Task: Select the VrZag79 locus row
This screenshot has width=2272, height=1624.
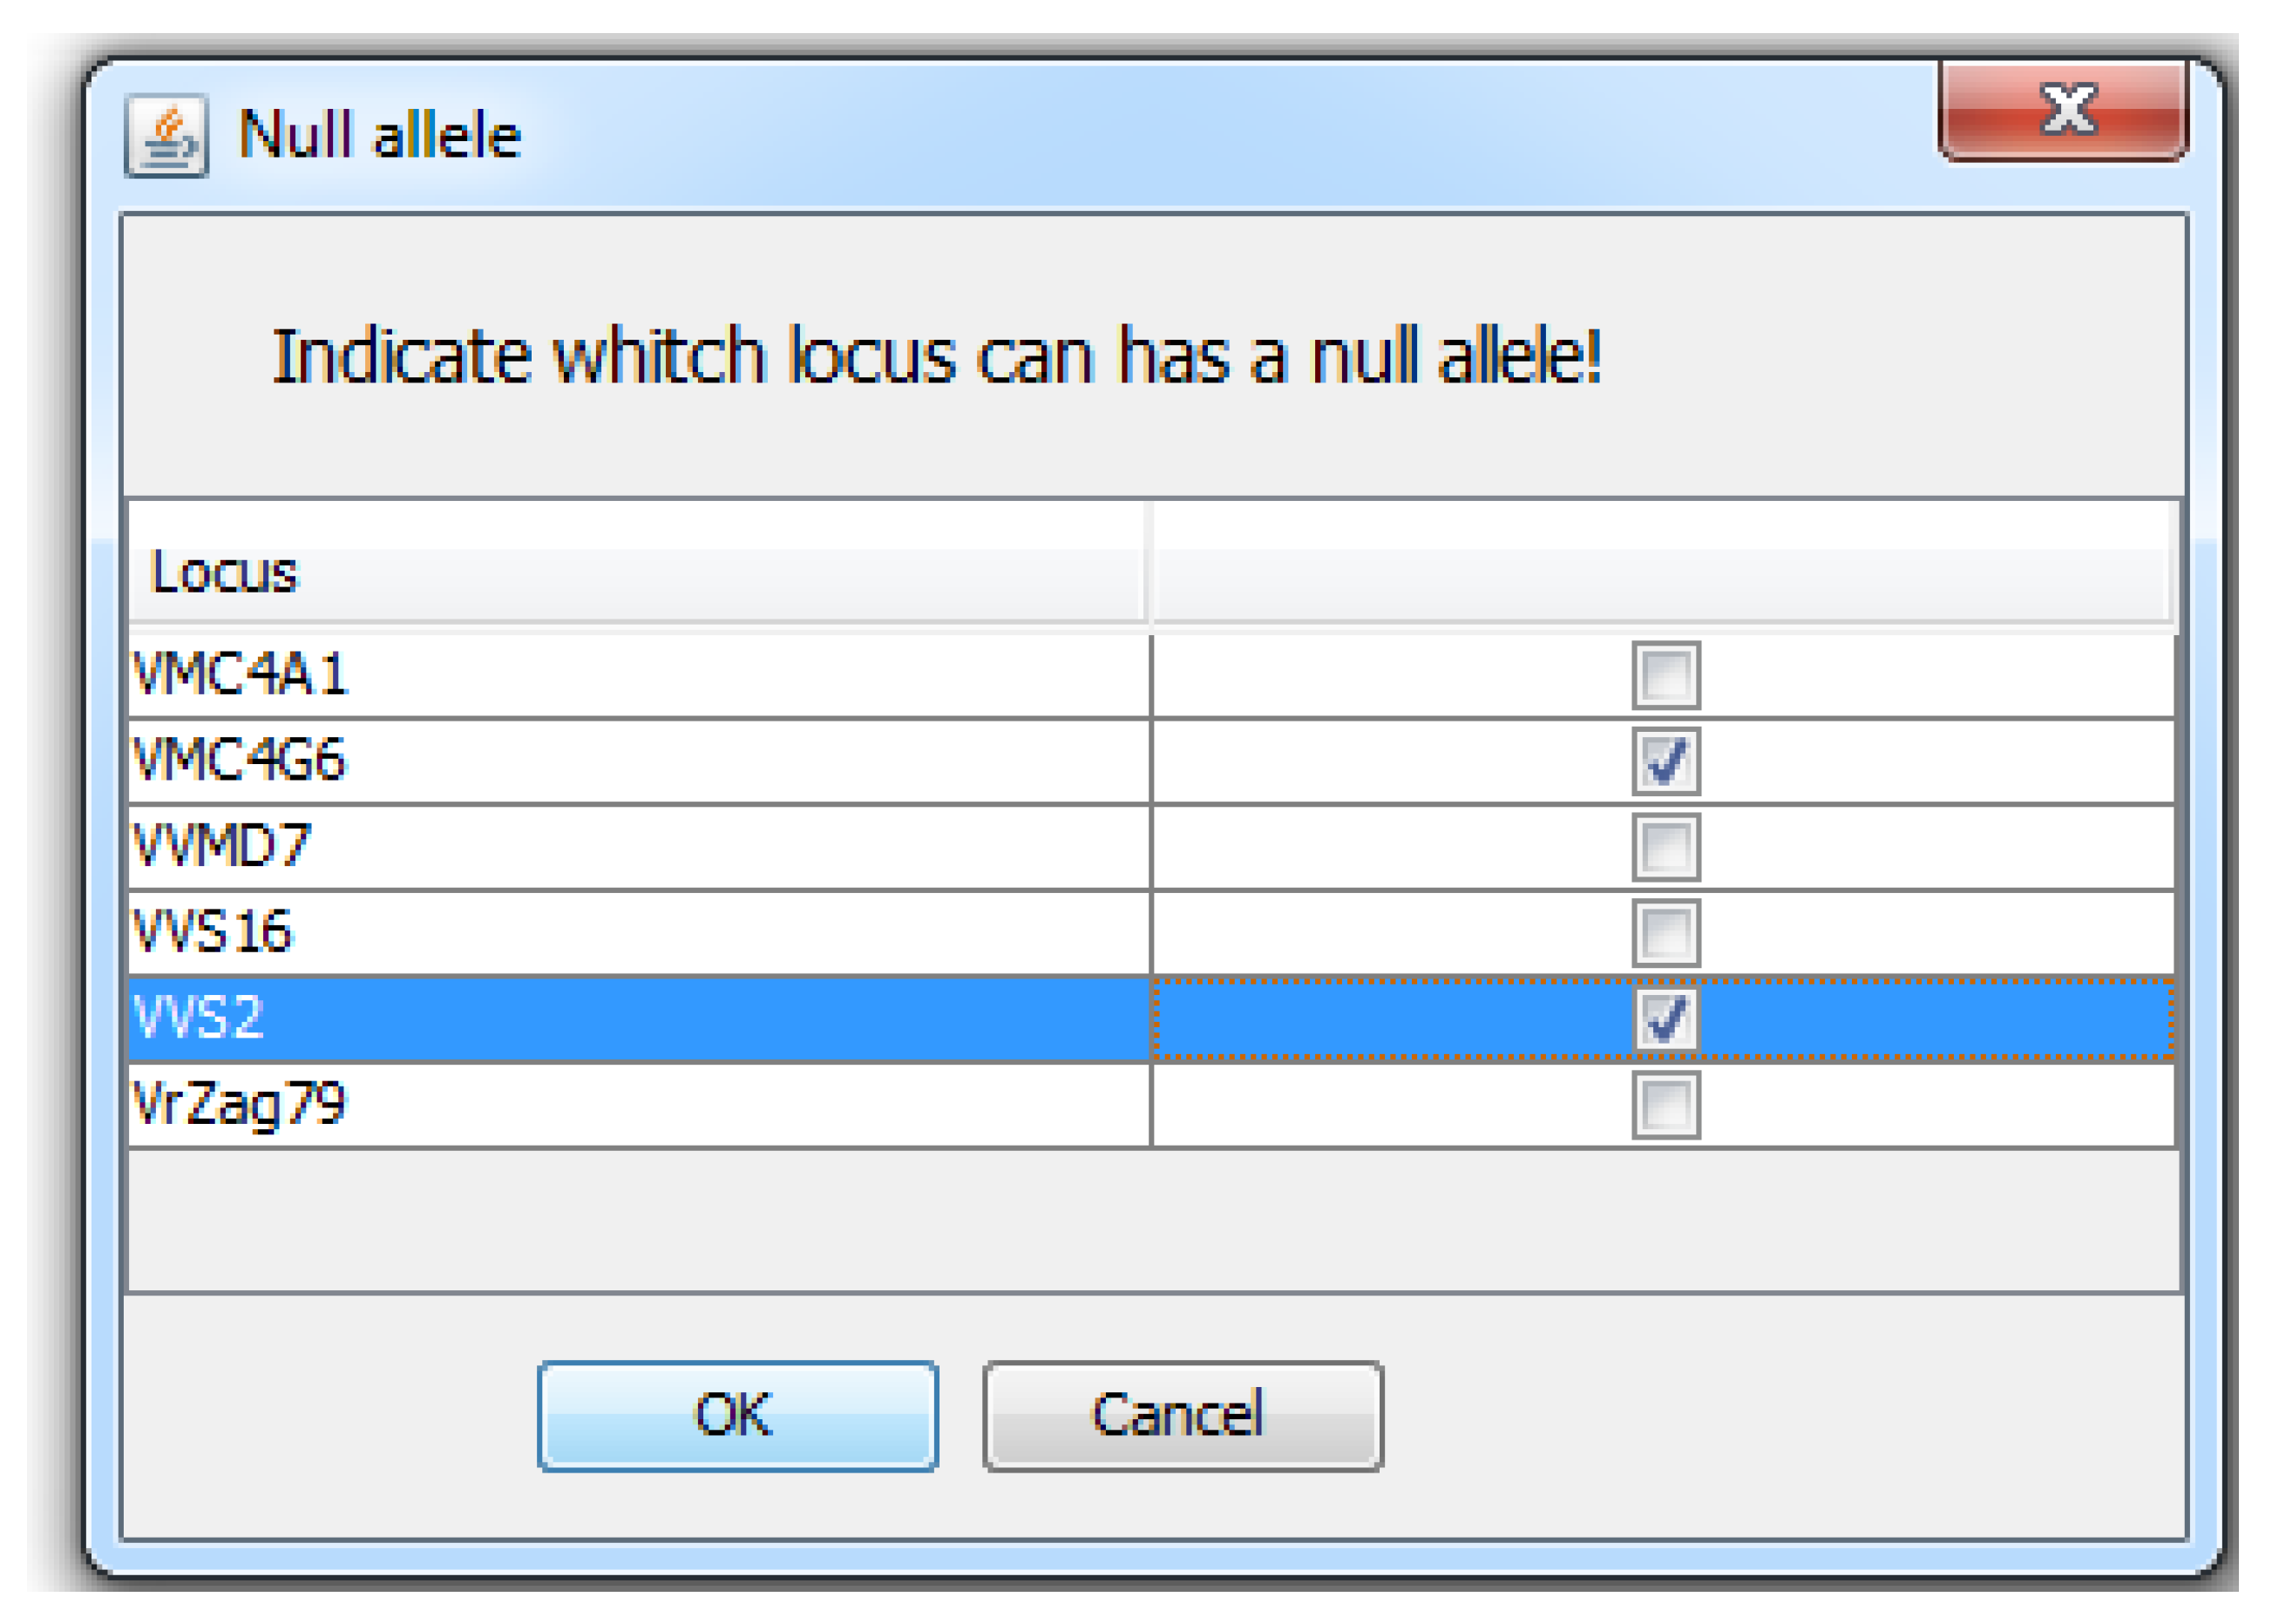Action: tap(640, 1106)
